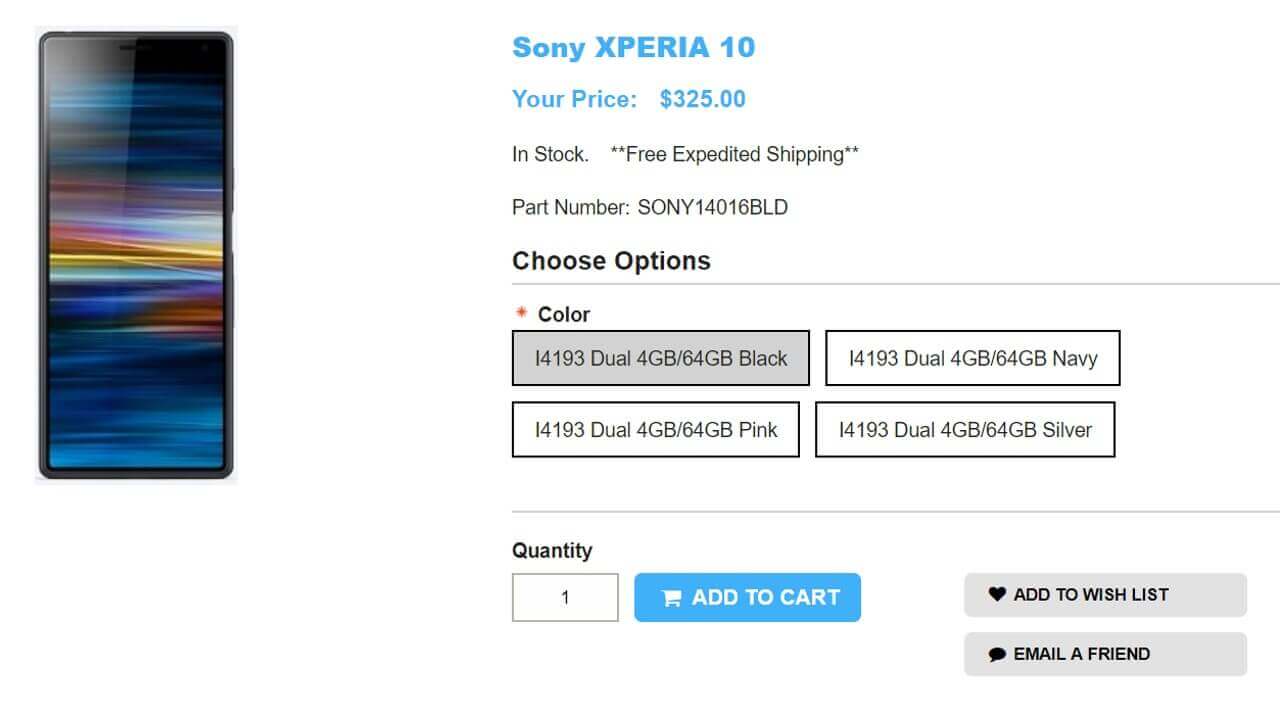Click the heart icon for wish list
The image size is (1280, 720).
(997, 594)
